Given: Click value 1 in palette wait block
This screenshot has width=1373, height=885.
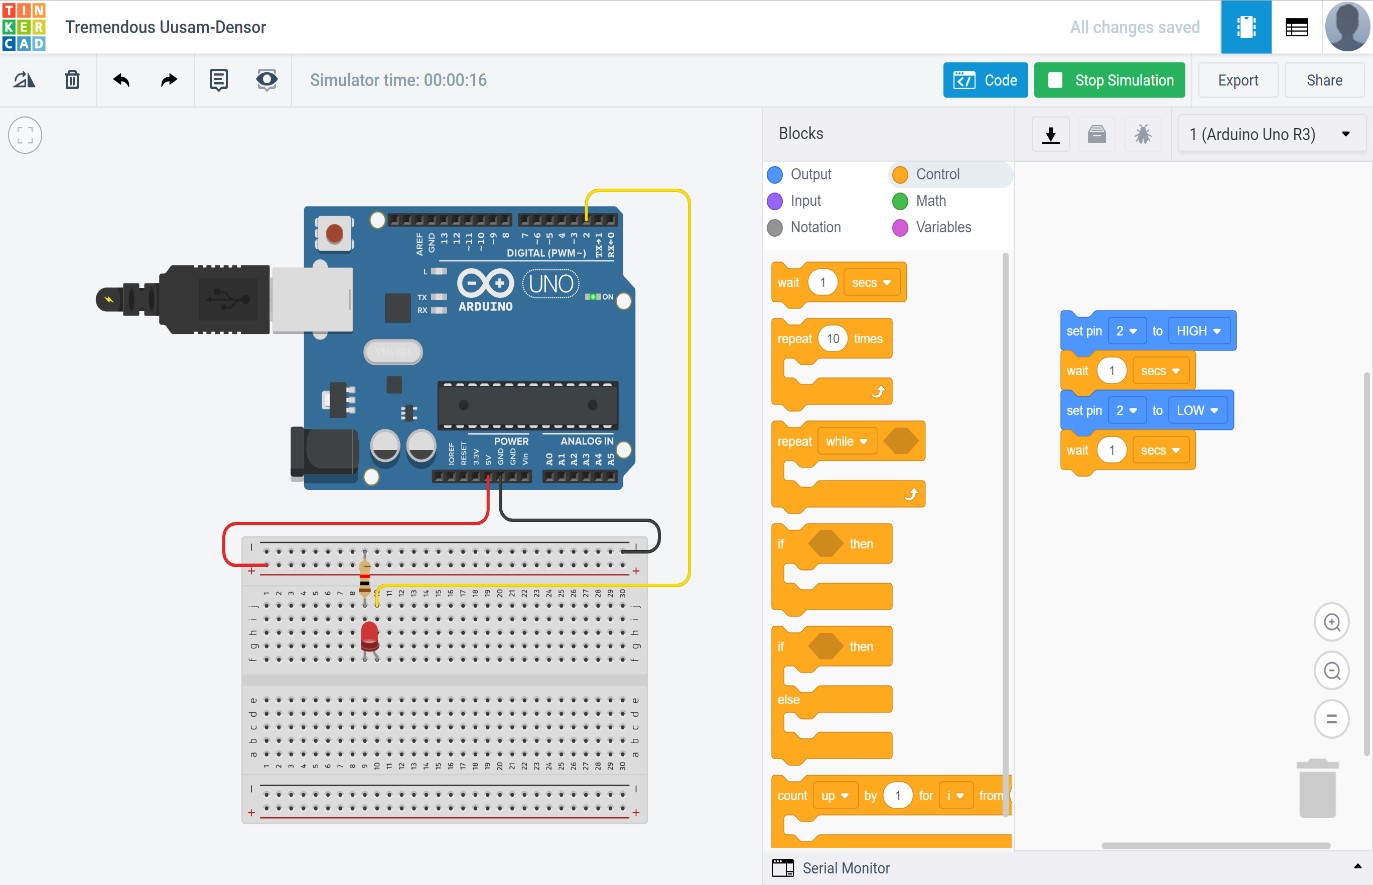Looking at the screenshot, I should [x=823, y=283].
